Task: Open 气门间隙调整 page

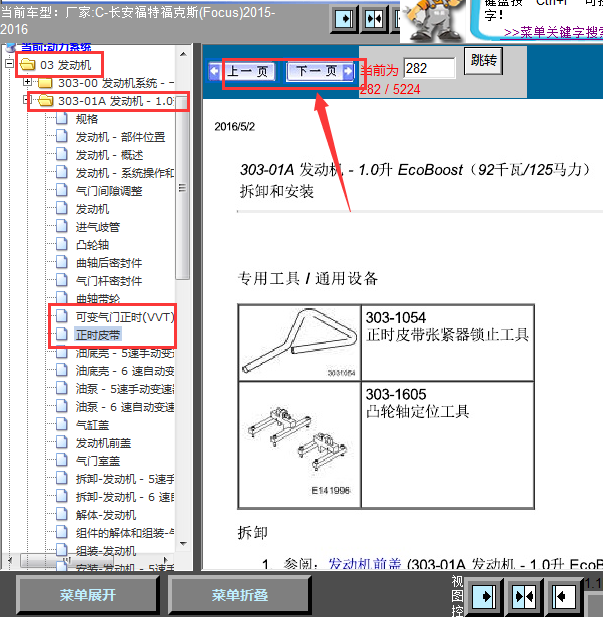Action: [109, 191]
